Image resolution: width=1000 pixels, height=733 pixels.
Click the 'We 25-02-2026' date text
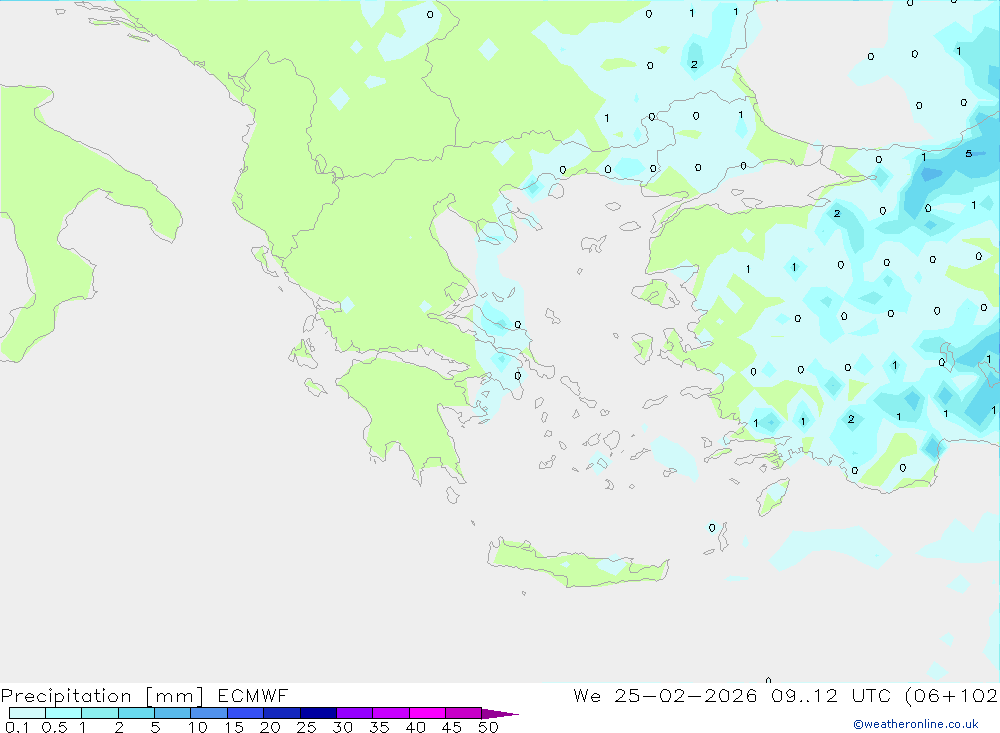665,695
